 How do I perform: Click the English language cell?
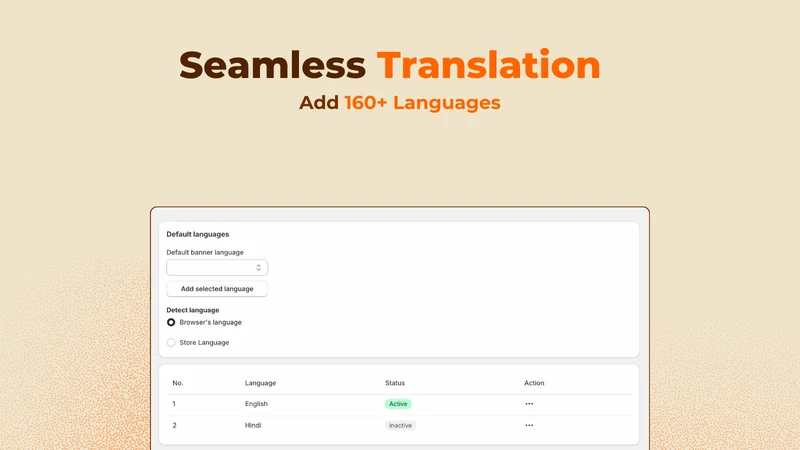[x=256, y=404]
